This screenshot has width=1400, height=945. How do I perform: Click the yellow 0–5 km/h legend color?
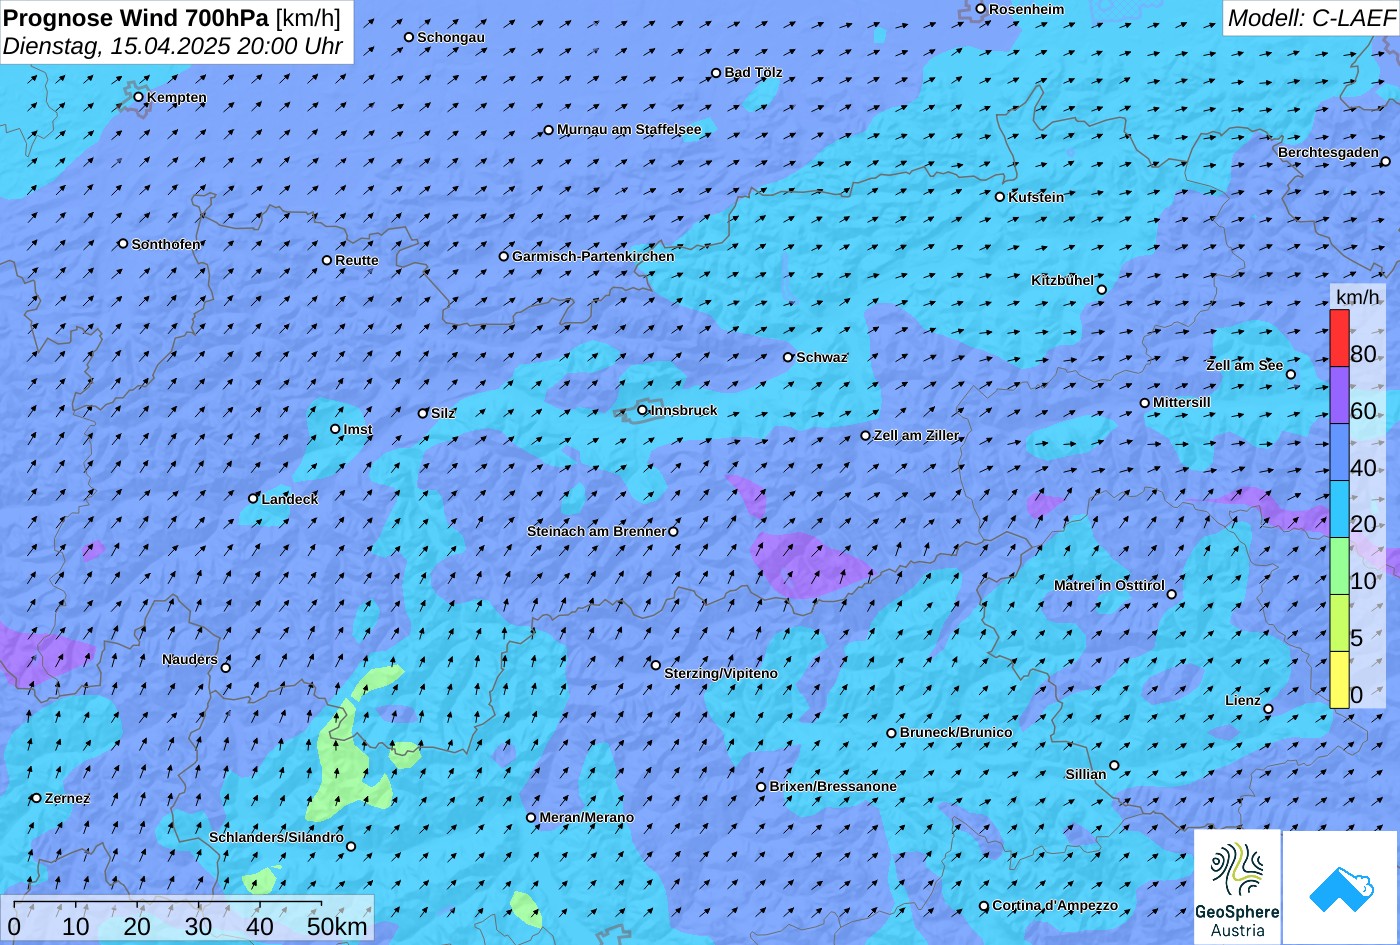[x=1339, y=680]
